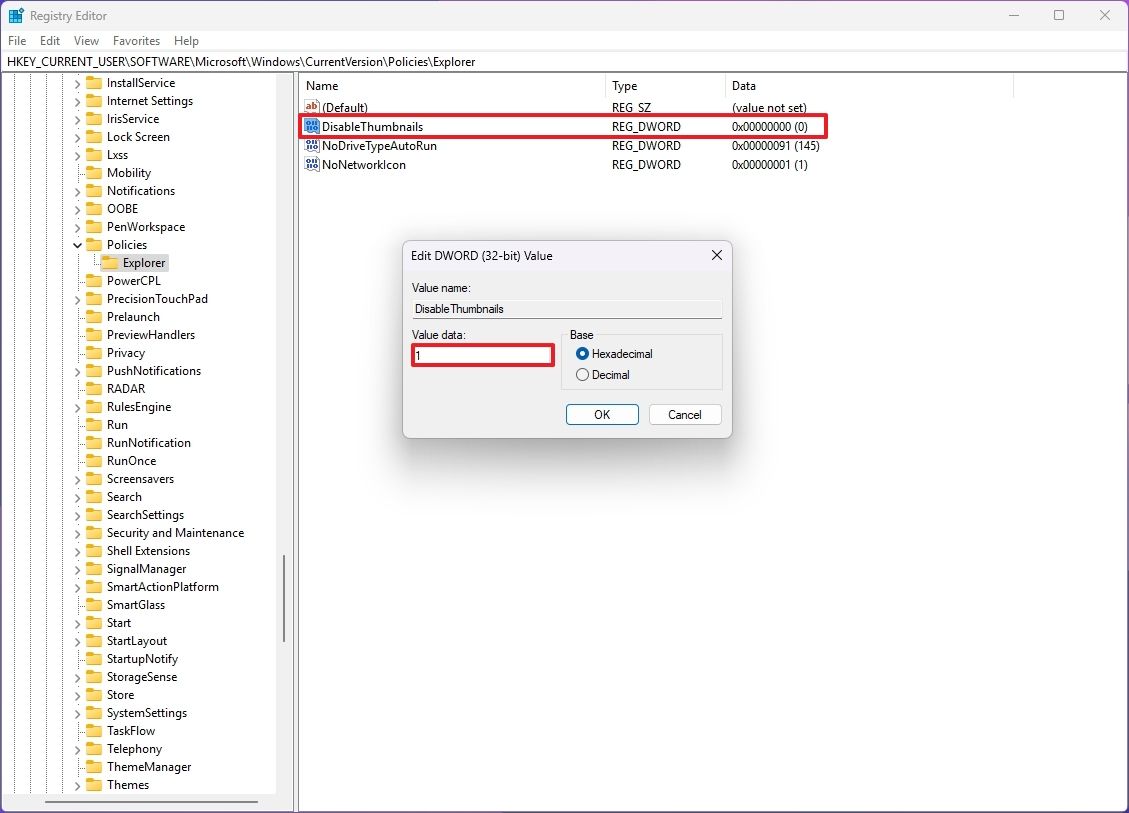
Task: Click the (Default) REG_SZ value icon
Action: tap(311, 107)
